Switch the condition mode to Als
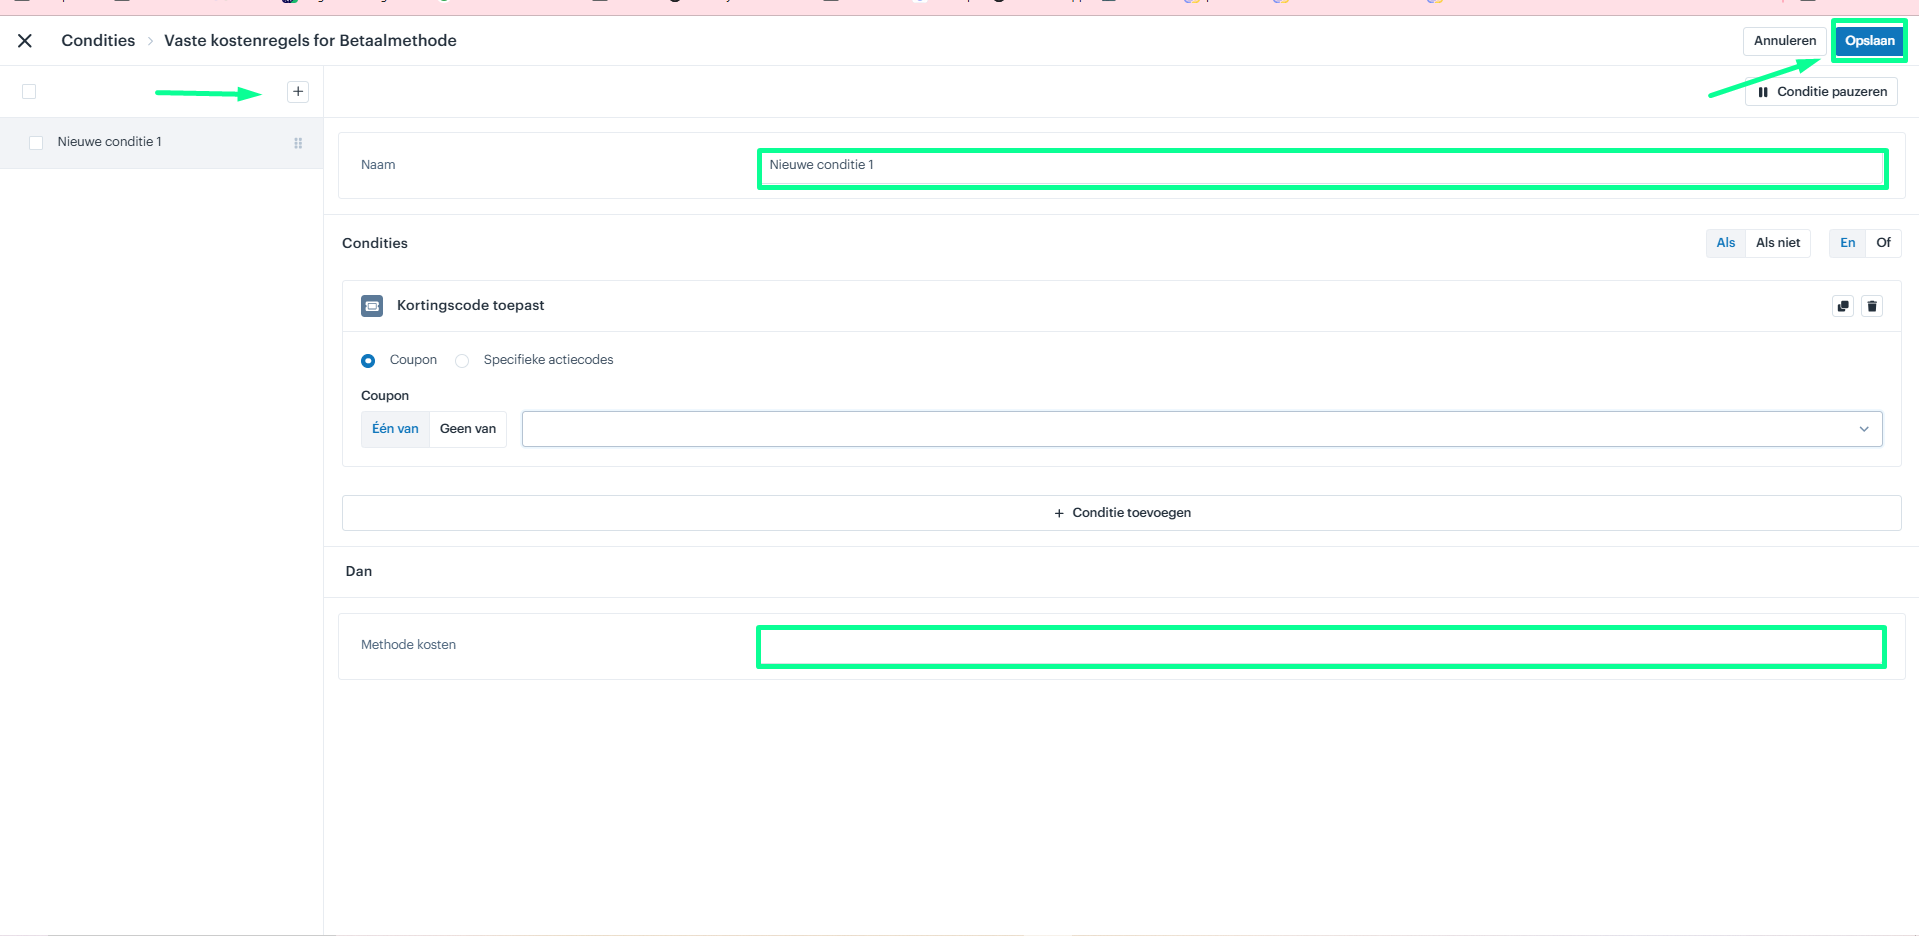Image resolution: width=1919 pixels, height=936 pixels. 1726,243
